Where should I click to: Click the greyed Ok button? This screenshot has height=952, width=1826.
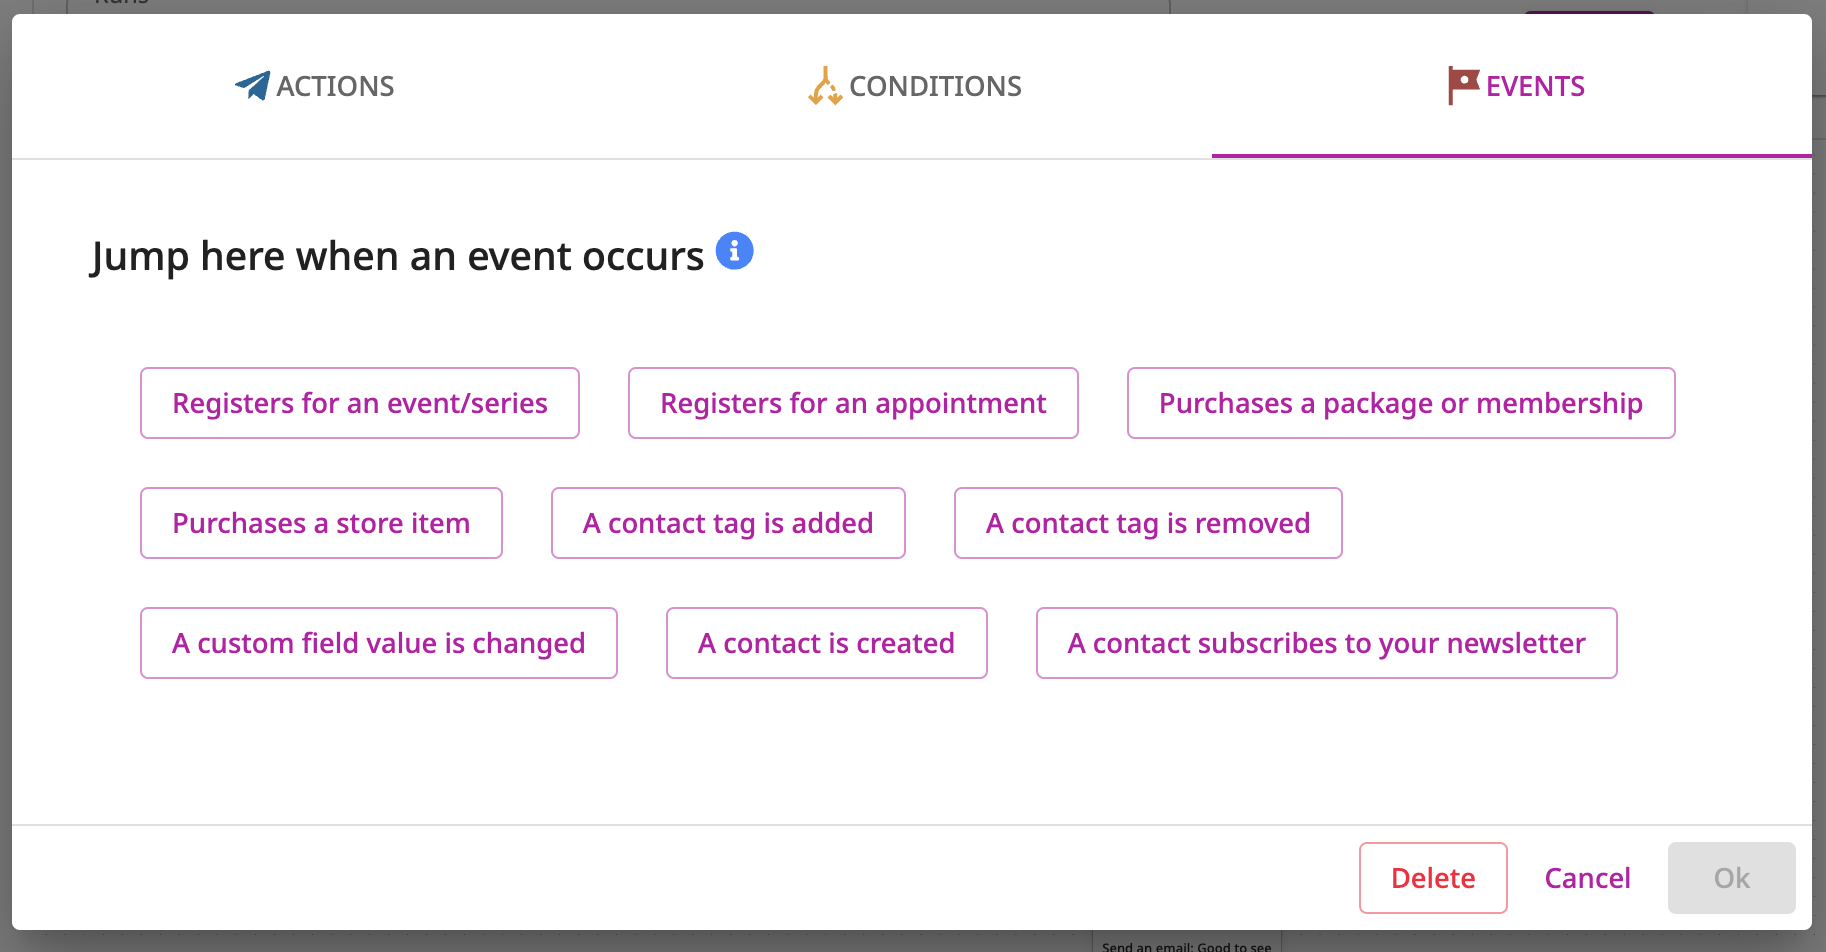[x=1732, y=878]
